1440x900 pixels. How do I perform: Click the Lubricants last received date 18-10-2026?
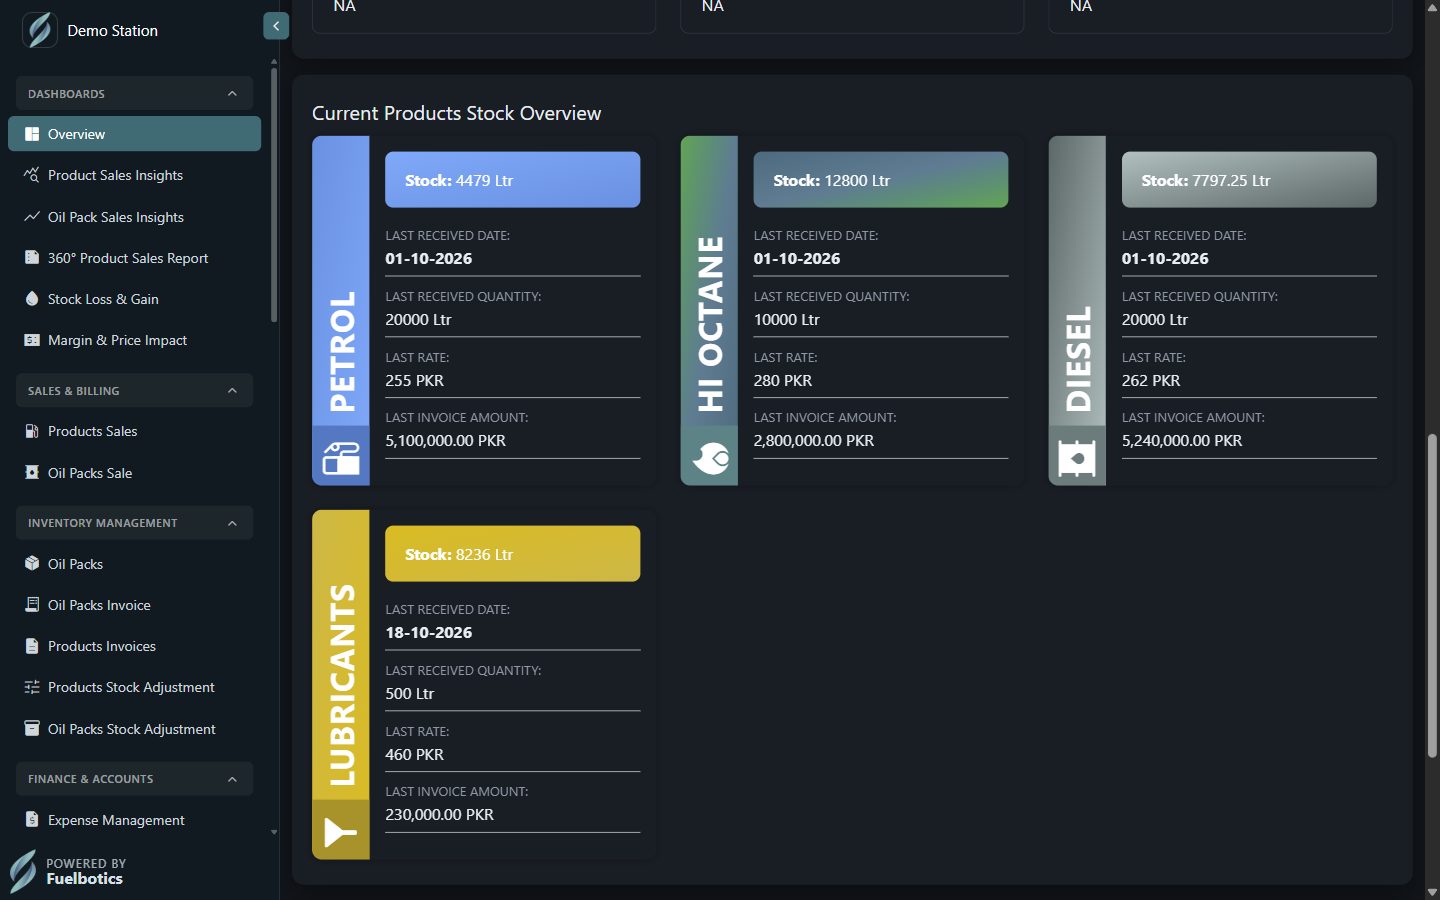[428, 633]
